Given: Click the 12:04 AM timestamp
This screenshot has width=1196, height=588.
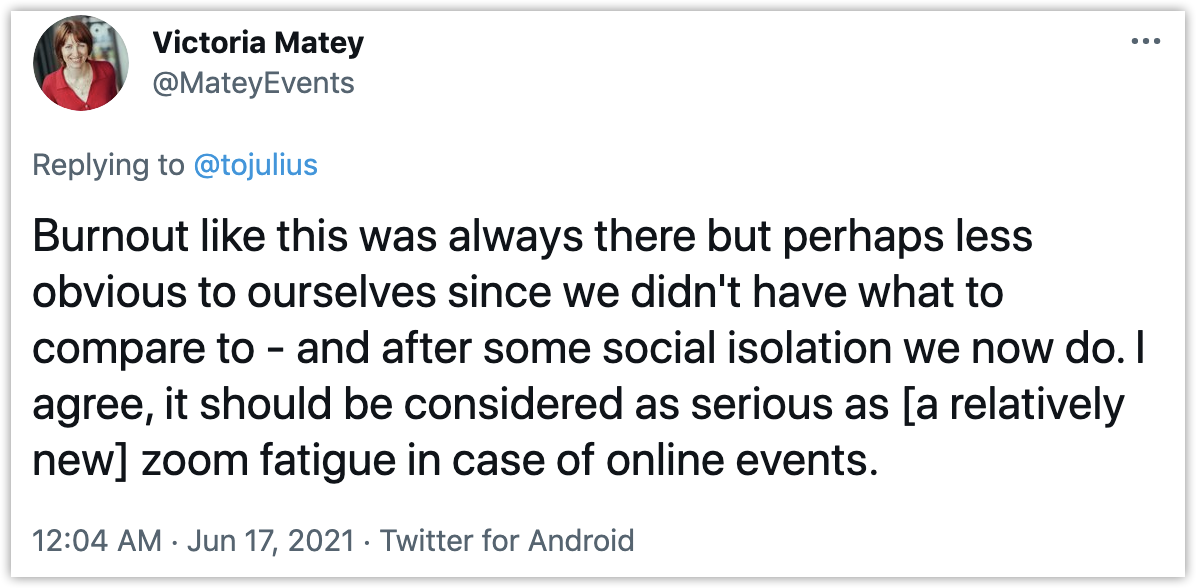Looking at the screenshot, I should [96, 541].
